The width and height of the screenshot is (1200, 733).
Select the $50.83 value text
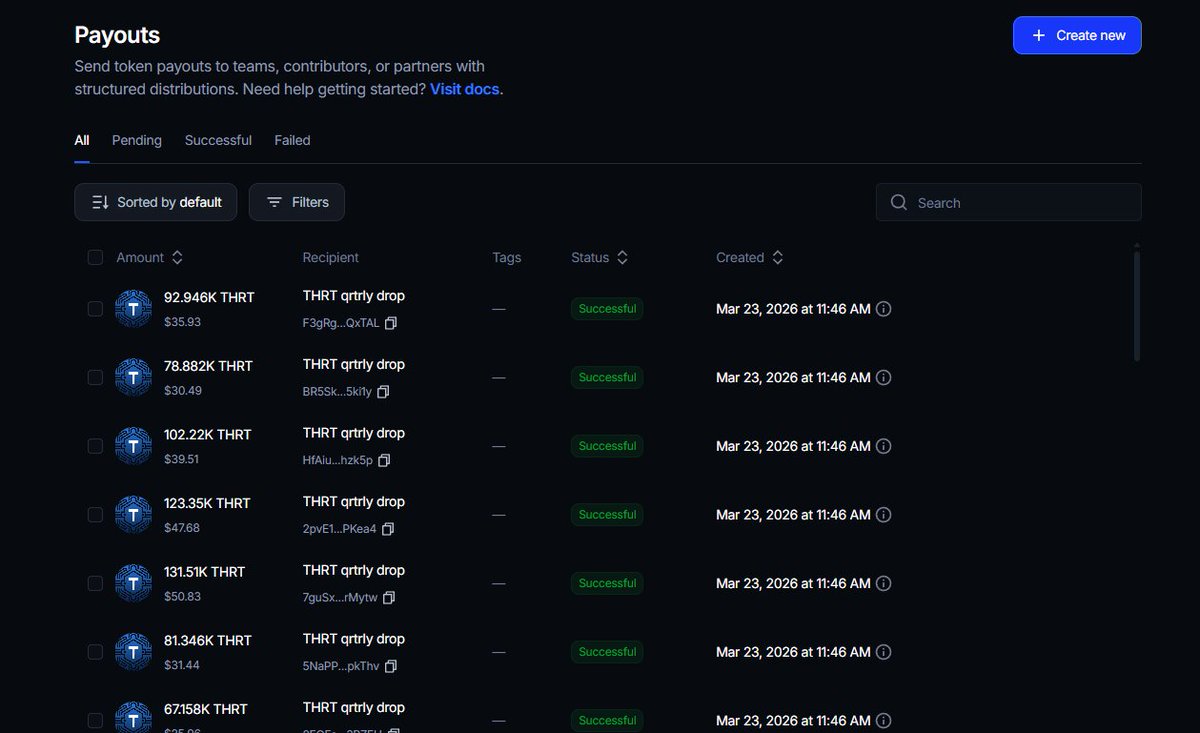click(x=182, y=596)
